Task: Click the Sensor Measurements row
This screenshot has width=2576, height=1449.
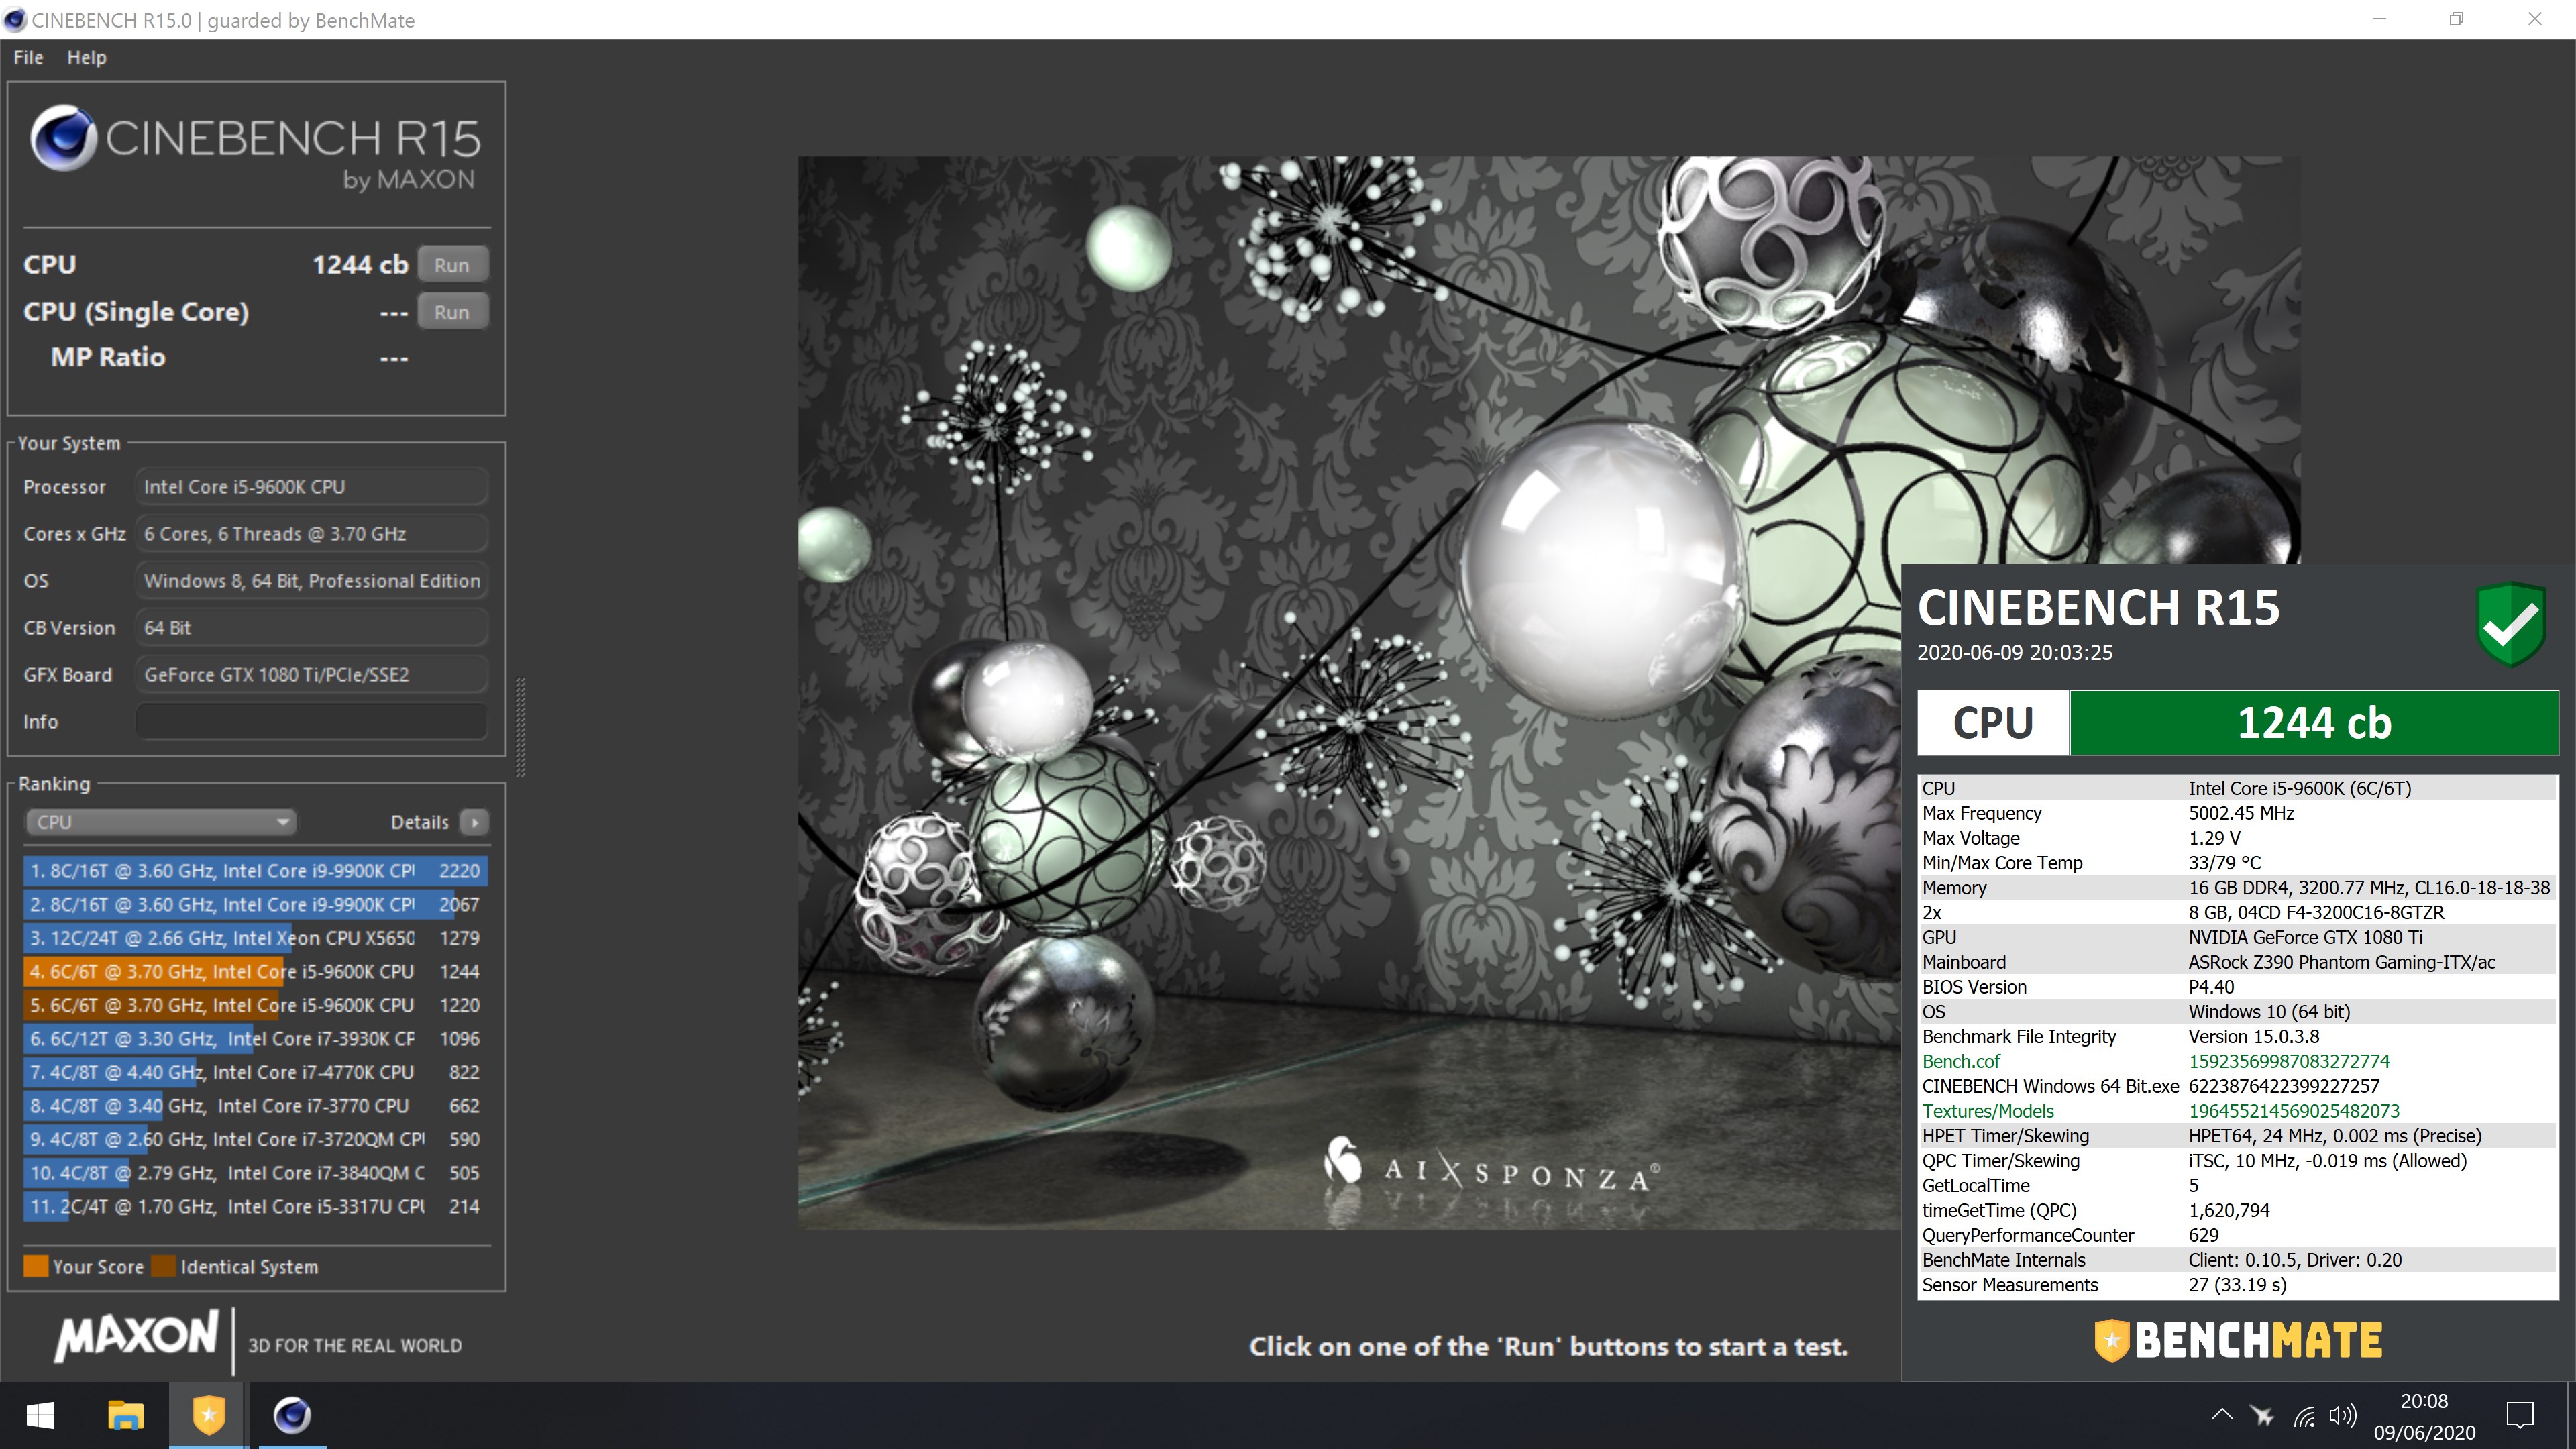Action: pyautogui.click(x=2237, y=1285)
